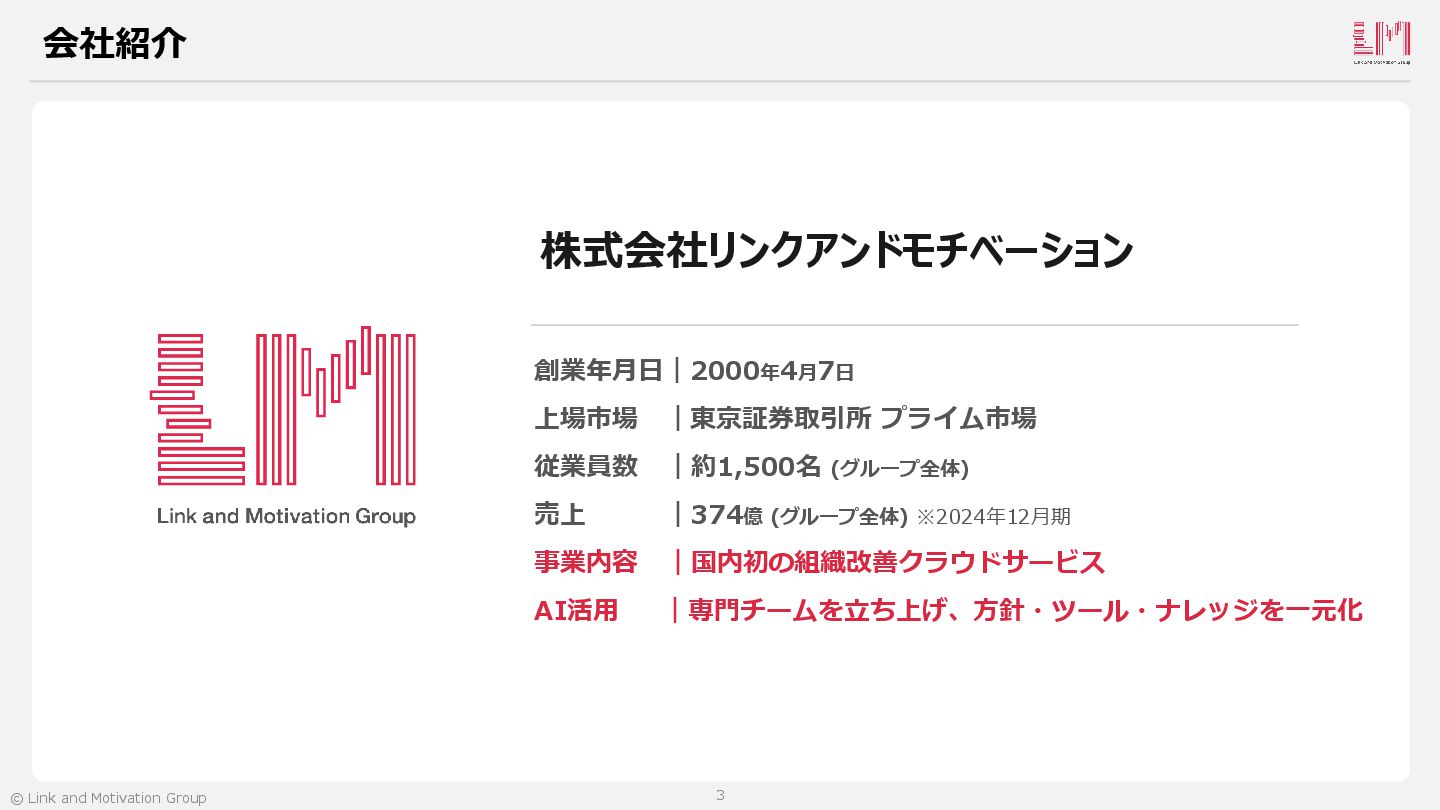Click the page number 3 in the footer

[720, 796]
